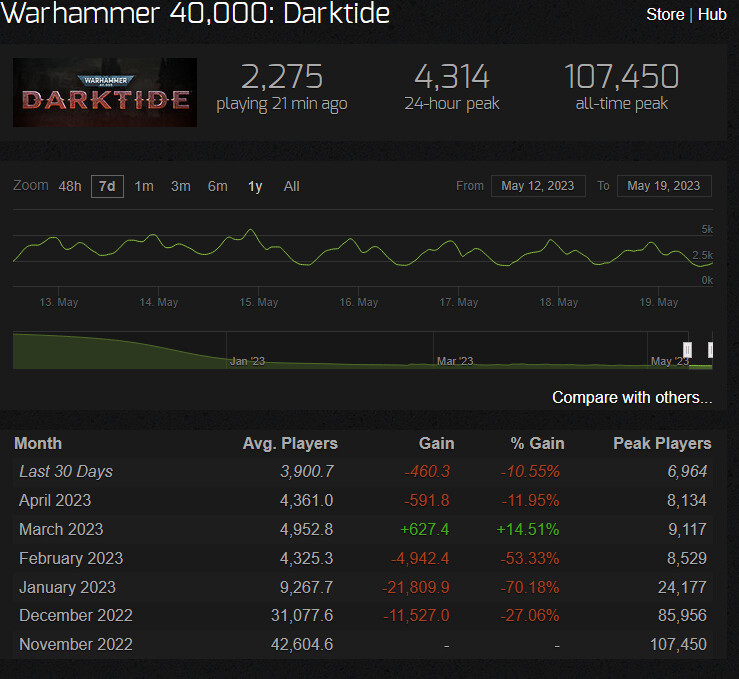Click the 4,314 24-hour peak figure
The image size is (739, 679).
[452, 76]
